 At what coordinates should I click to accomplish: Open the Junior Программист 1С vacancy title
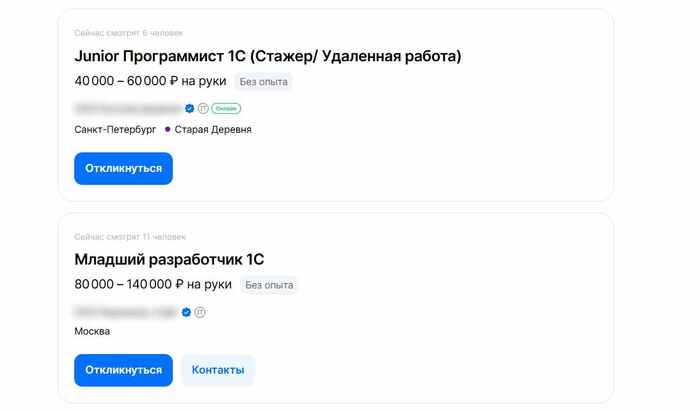pyautogui.click(x=267, y=56)
